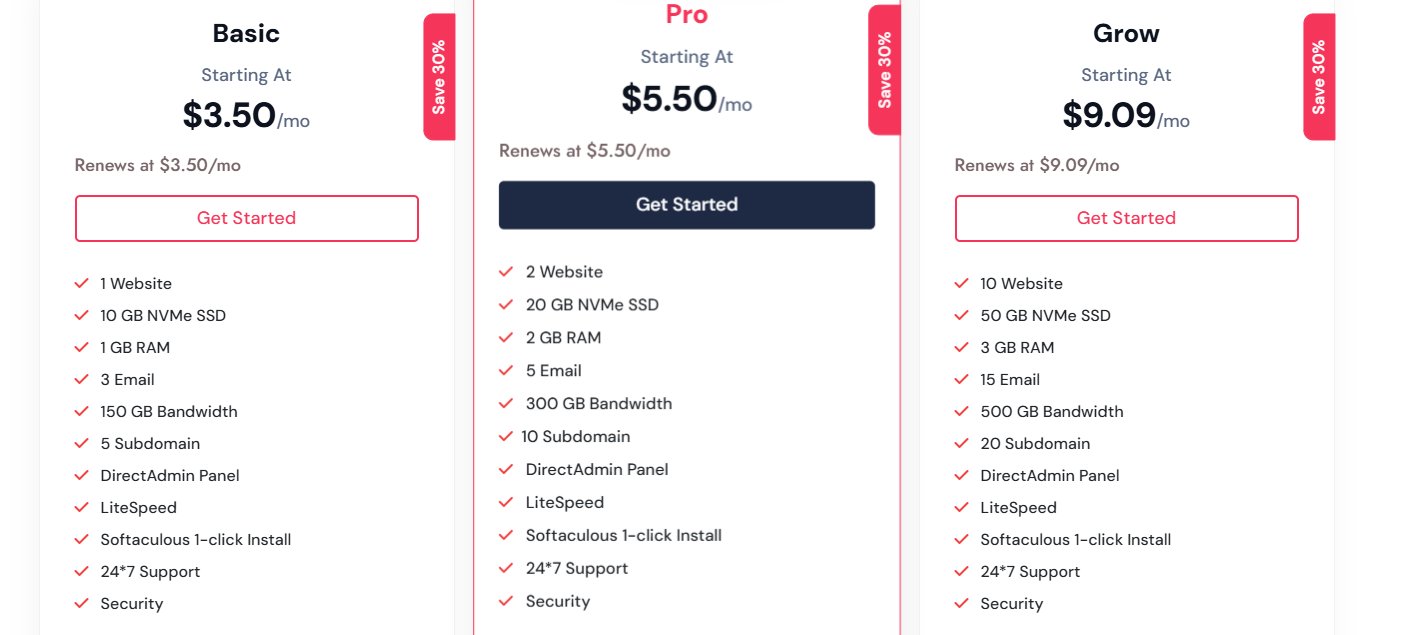Viewport: 1420px width, 635px height.
Task: Click checkmark beside Pro's 20 GB NVMe SSD
Action: coord(506,305)
